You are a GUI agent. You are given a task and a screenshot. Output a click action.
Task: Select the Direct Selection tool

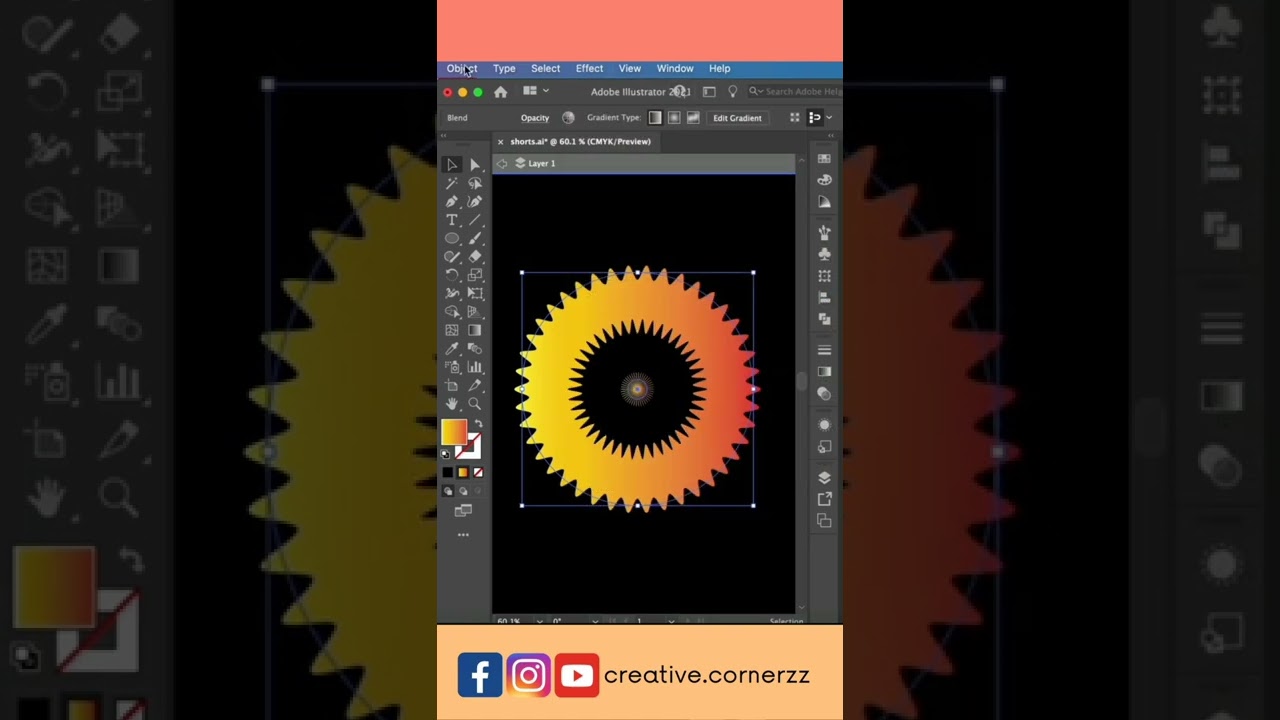pyautogui.click(x=475, y=165)
